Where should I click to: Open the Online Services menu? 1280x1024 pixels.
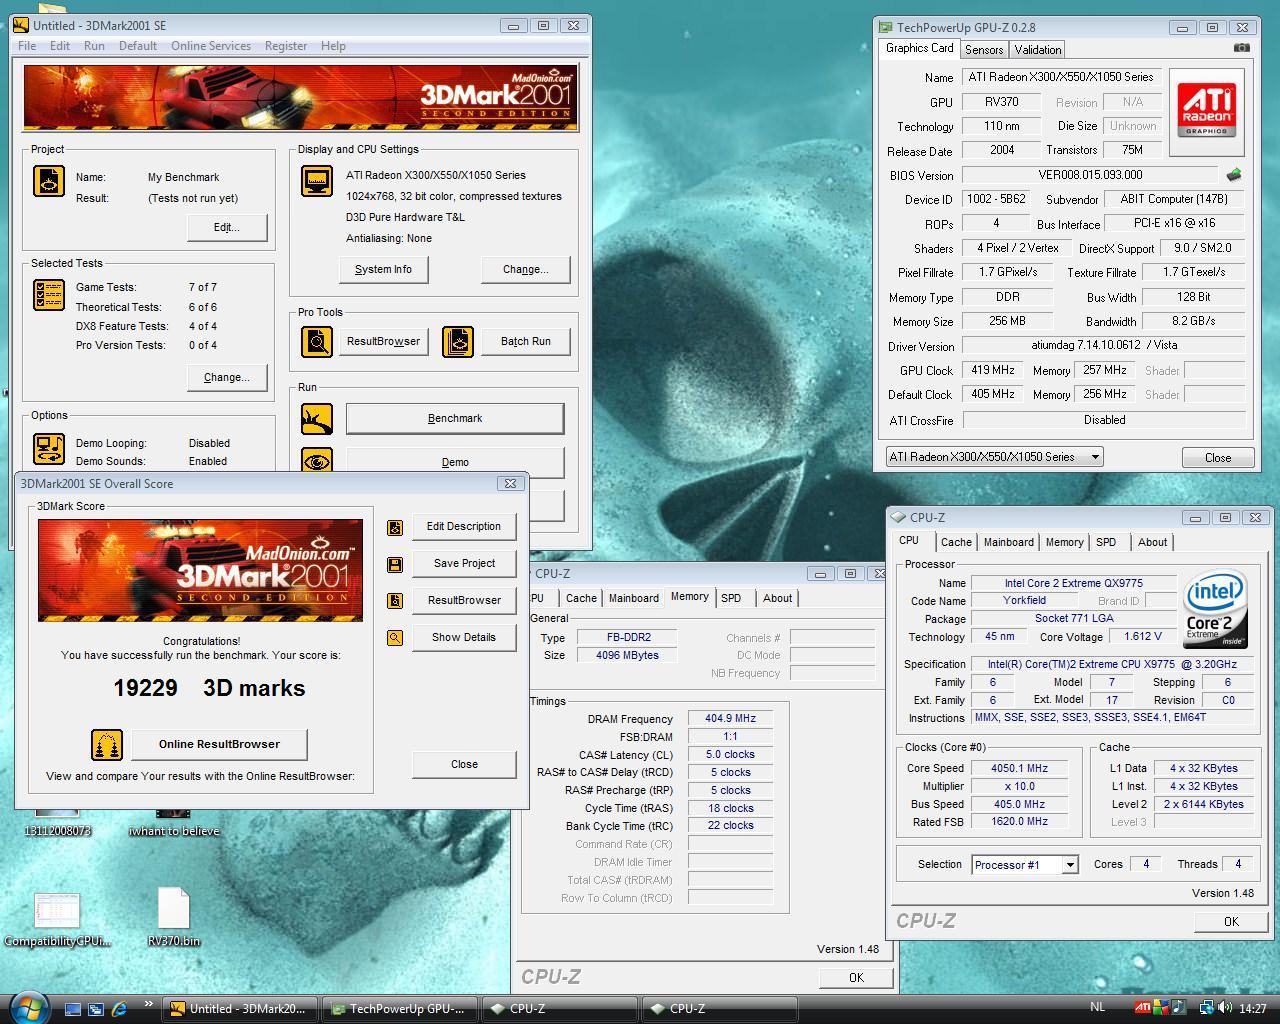[211, 46]
